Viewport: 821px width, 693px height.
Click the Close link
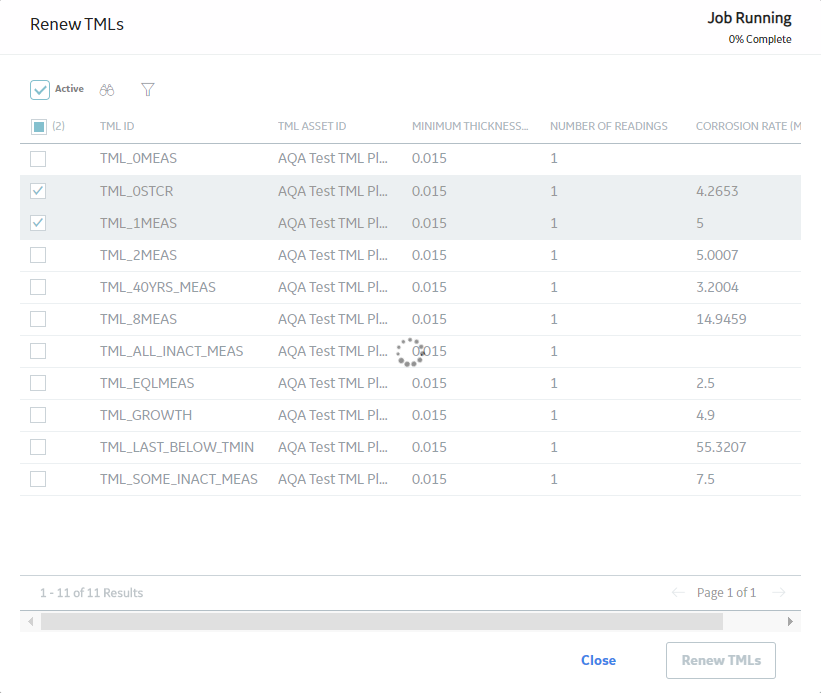click(x=598, y=661)
